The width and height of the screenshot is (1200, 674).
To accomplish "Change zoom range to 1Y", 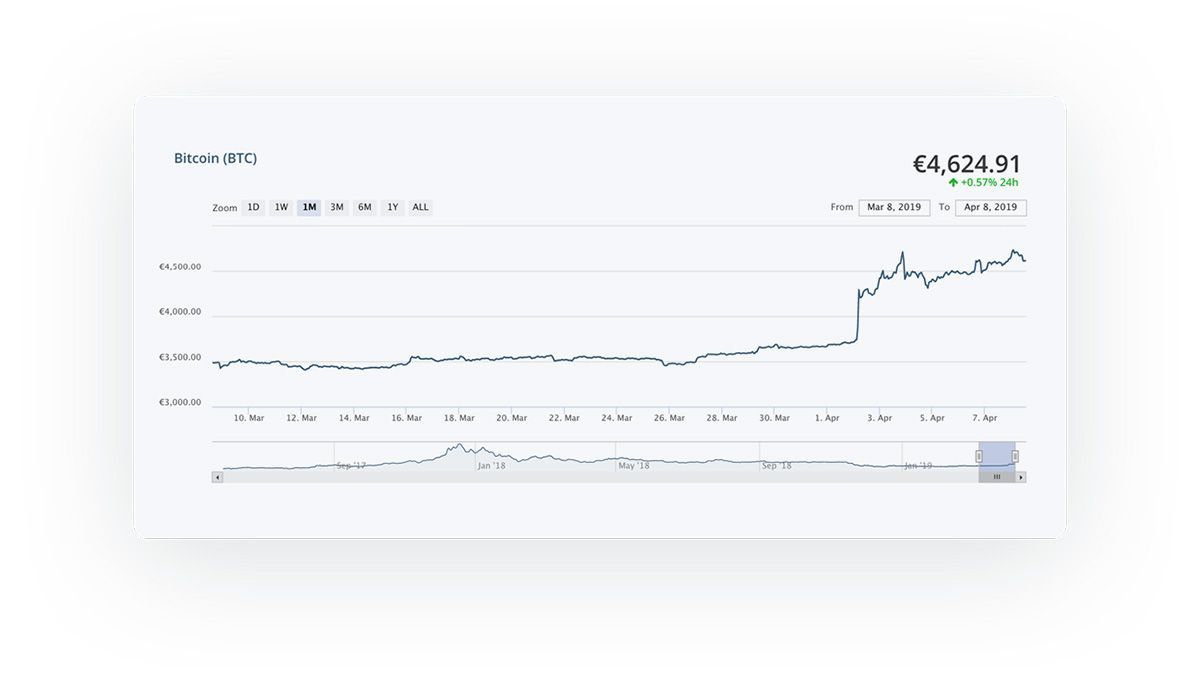I will tap(393, 207).
